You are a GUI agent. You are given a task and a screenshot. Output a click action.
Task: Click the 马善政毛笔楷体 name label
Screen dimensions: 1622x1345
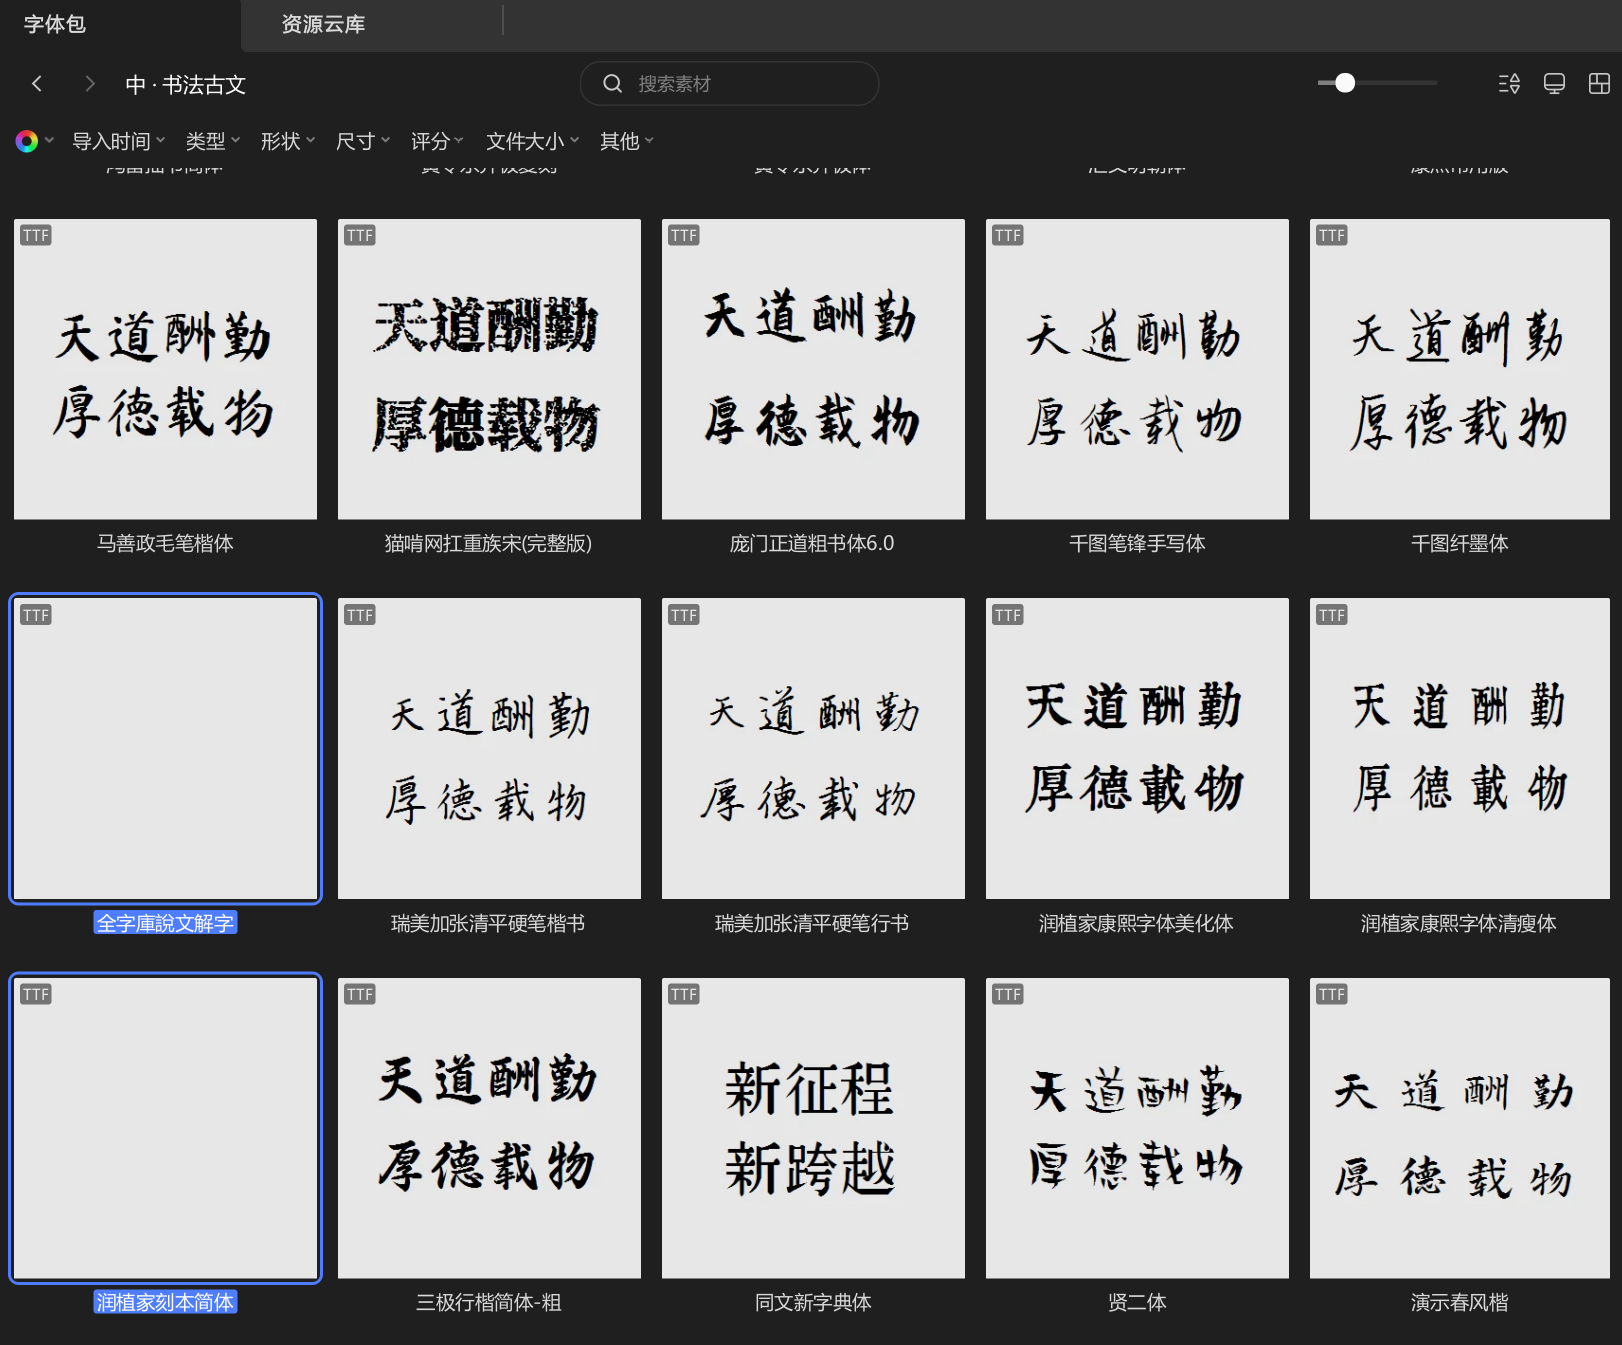coord(165,543)
